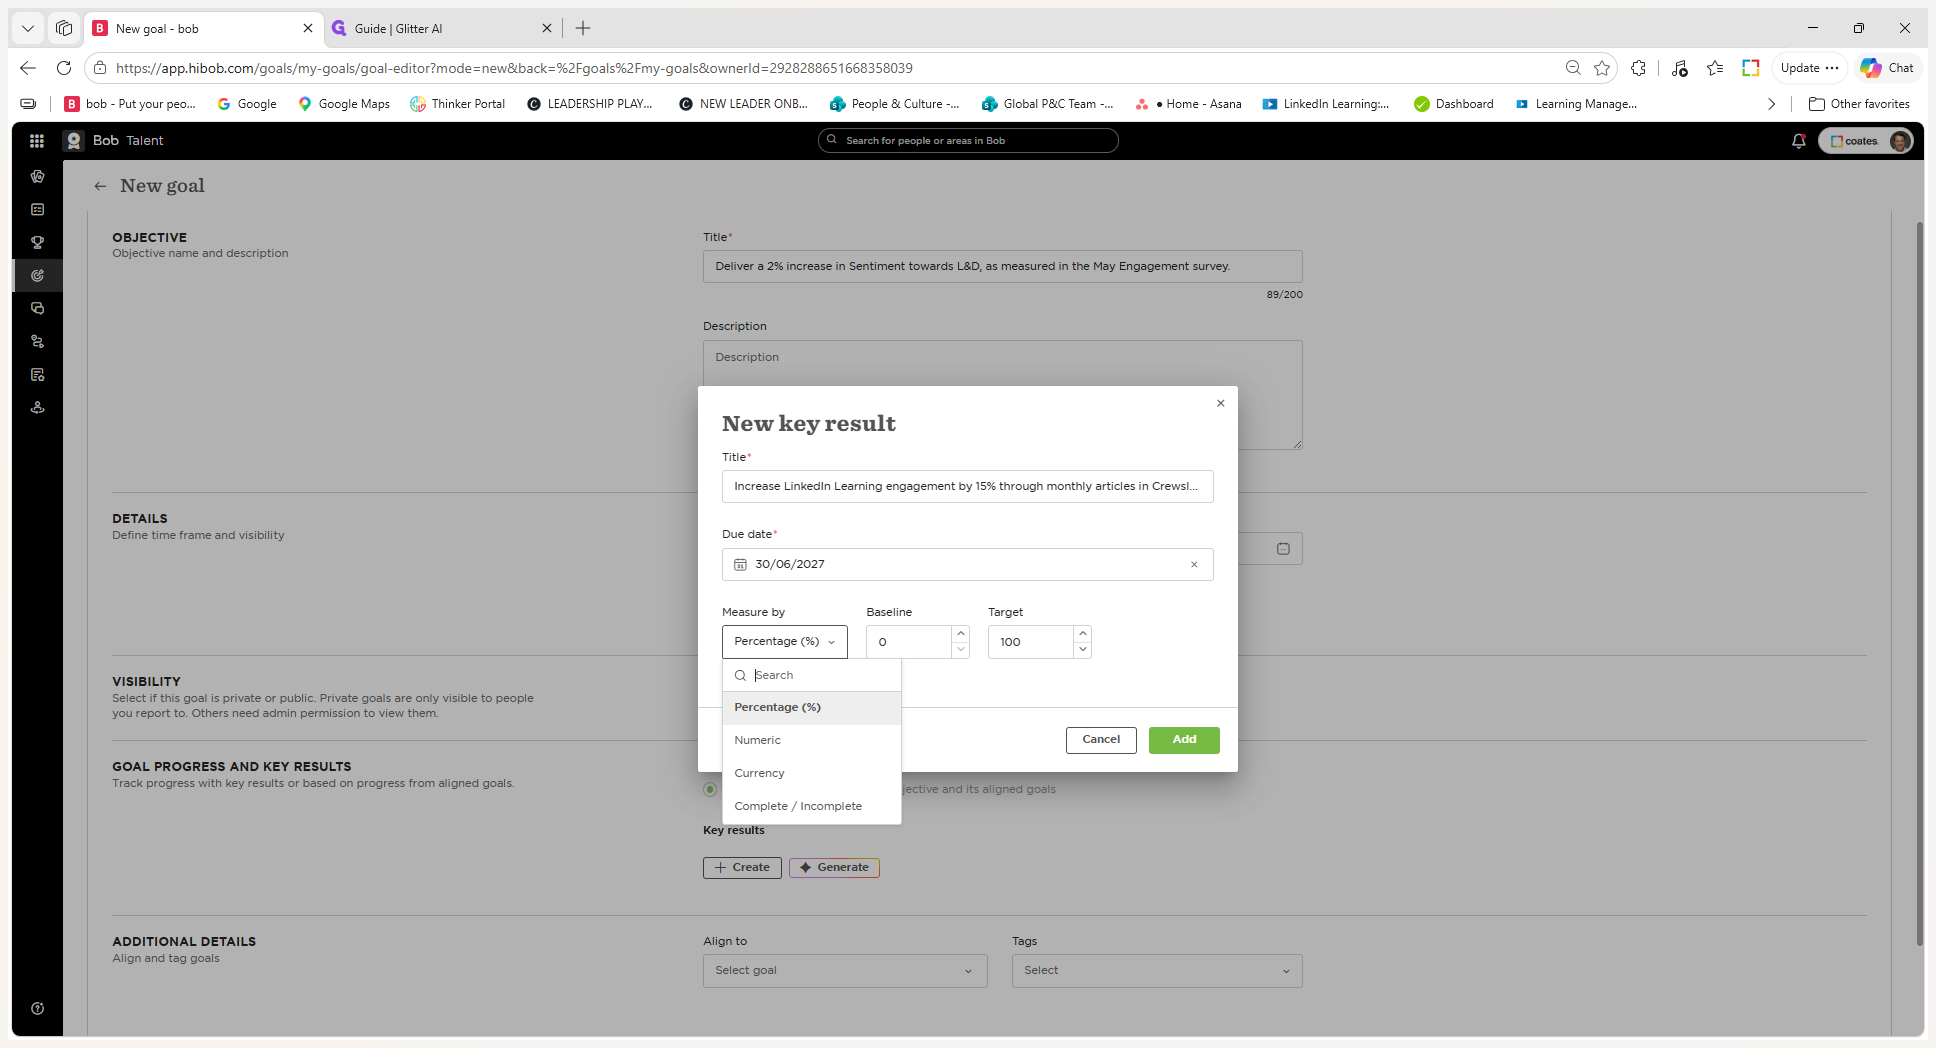The width and height of the screenshot is (1936, 1048).
Task: Refresh the browser page
Action: pyautogui.click(x=64, y=68)
